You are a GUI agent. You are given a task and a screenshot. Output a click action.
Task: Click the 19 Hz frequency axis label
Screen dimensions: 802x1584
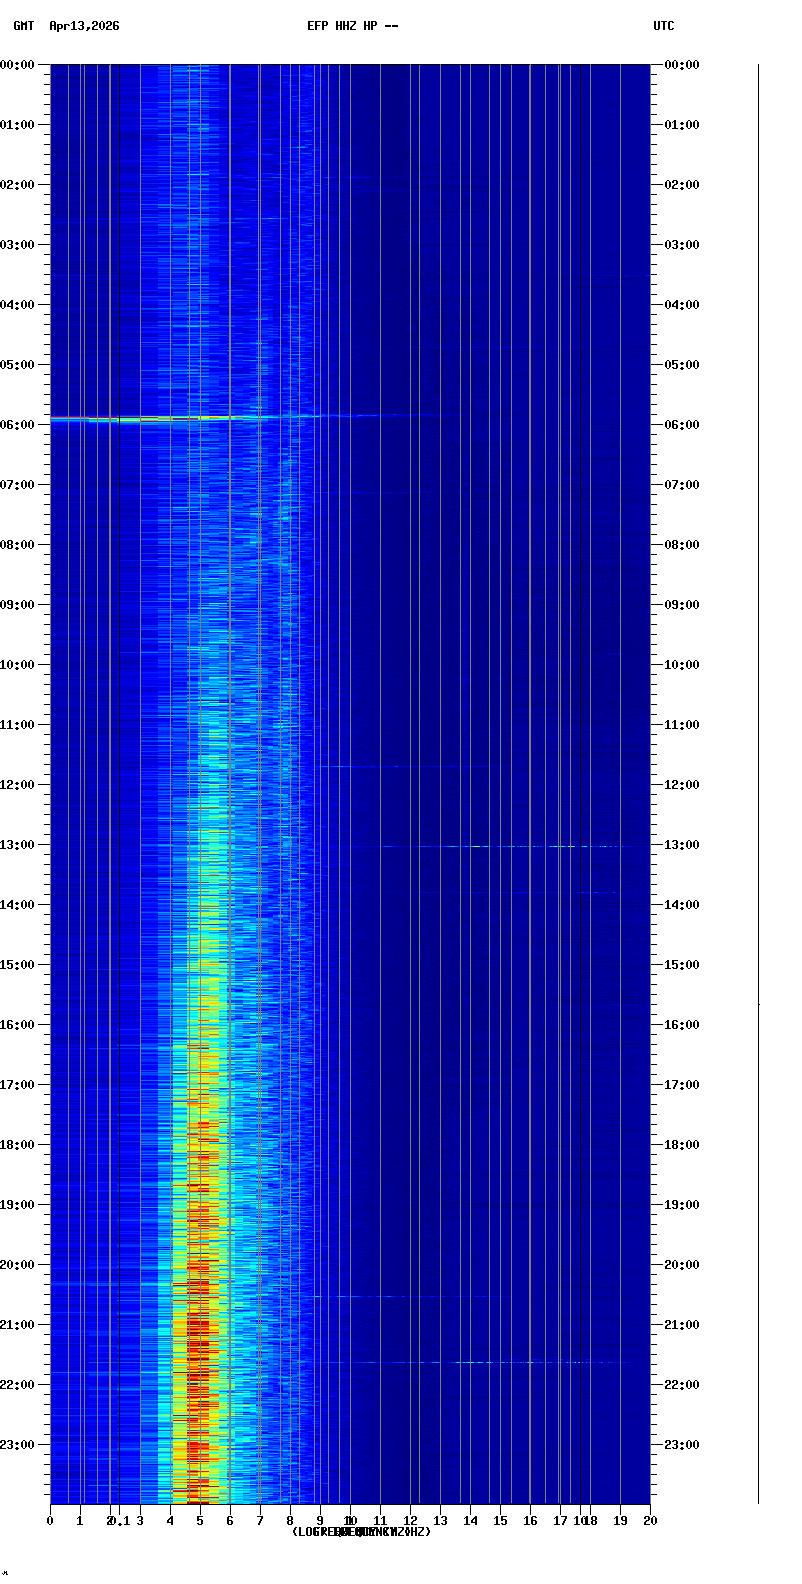620,1521
